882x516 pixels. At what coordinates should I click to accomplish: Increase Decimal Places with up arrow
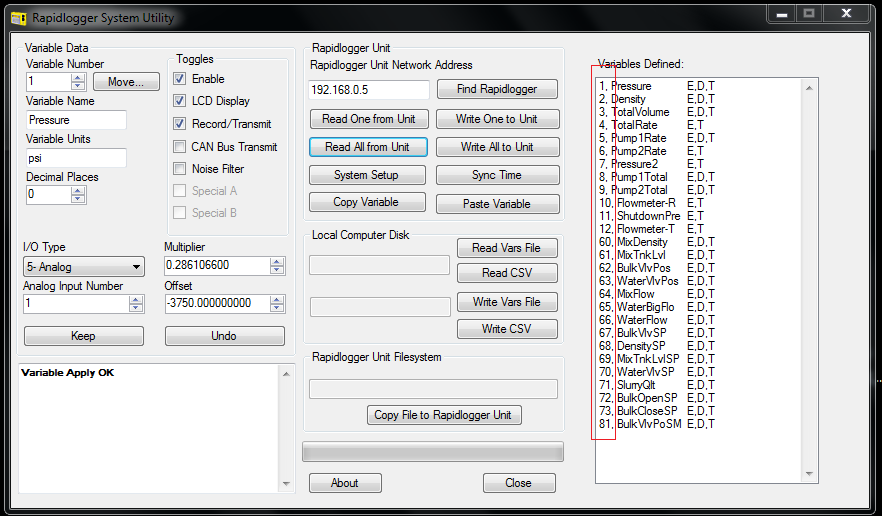78,191
